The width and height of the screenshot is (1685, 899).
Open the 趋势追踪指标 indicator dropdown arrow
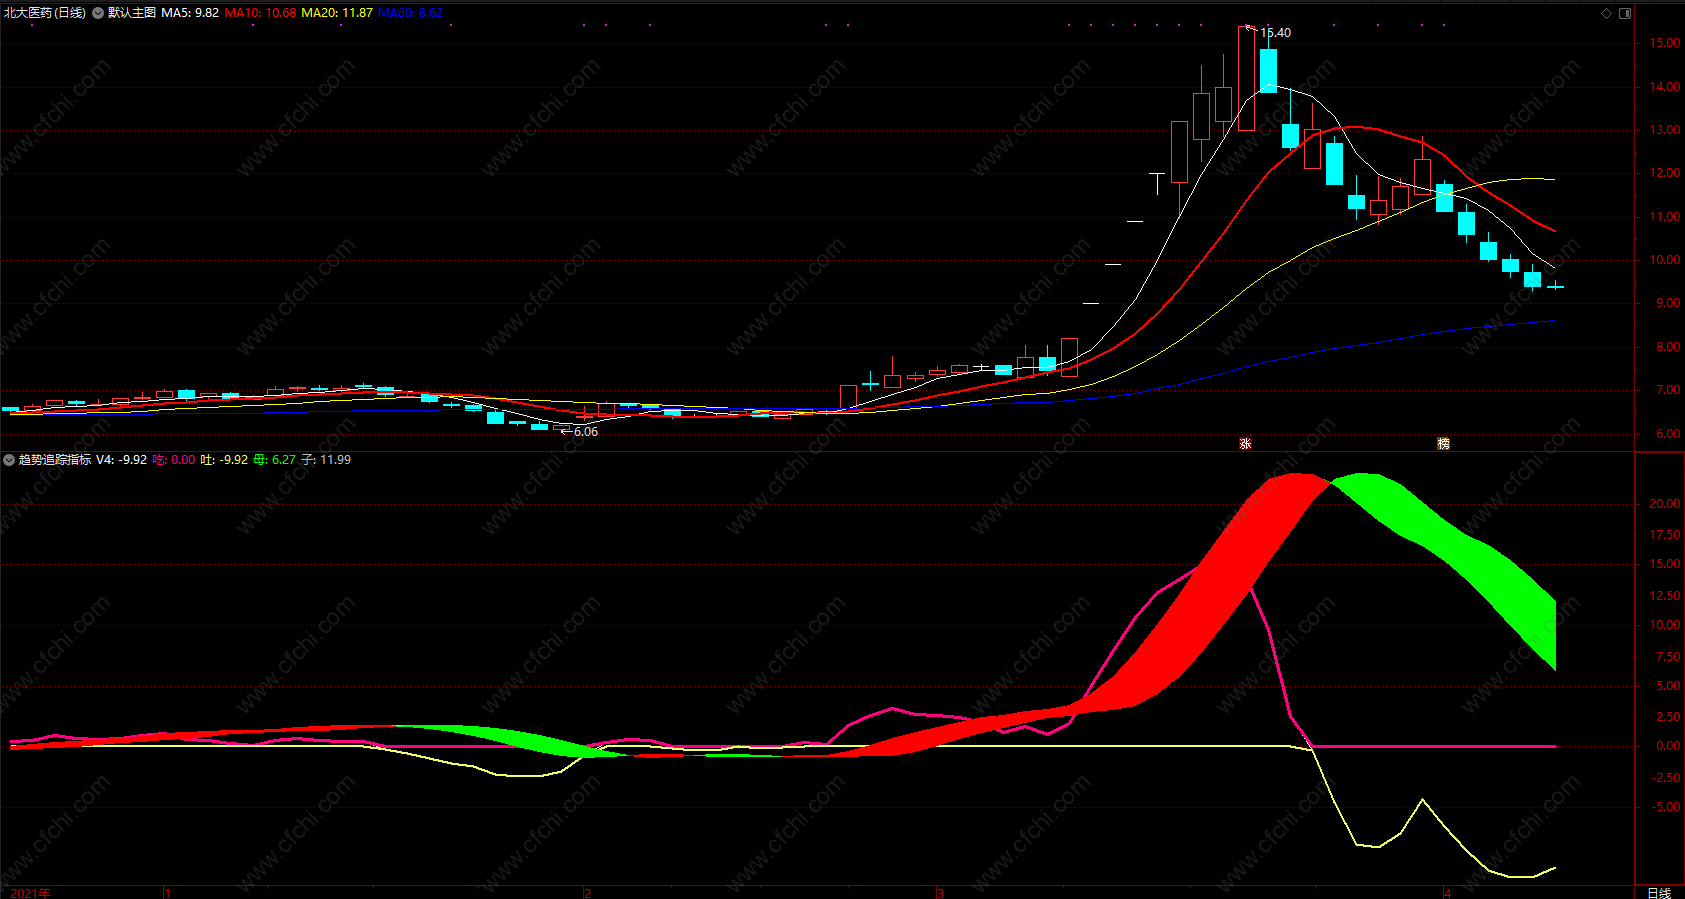9,460
